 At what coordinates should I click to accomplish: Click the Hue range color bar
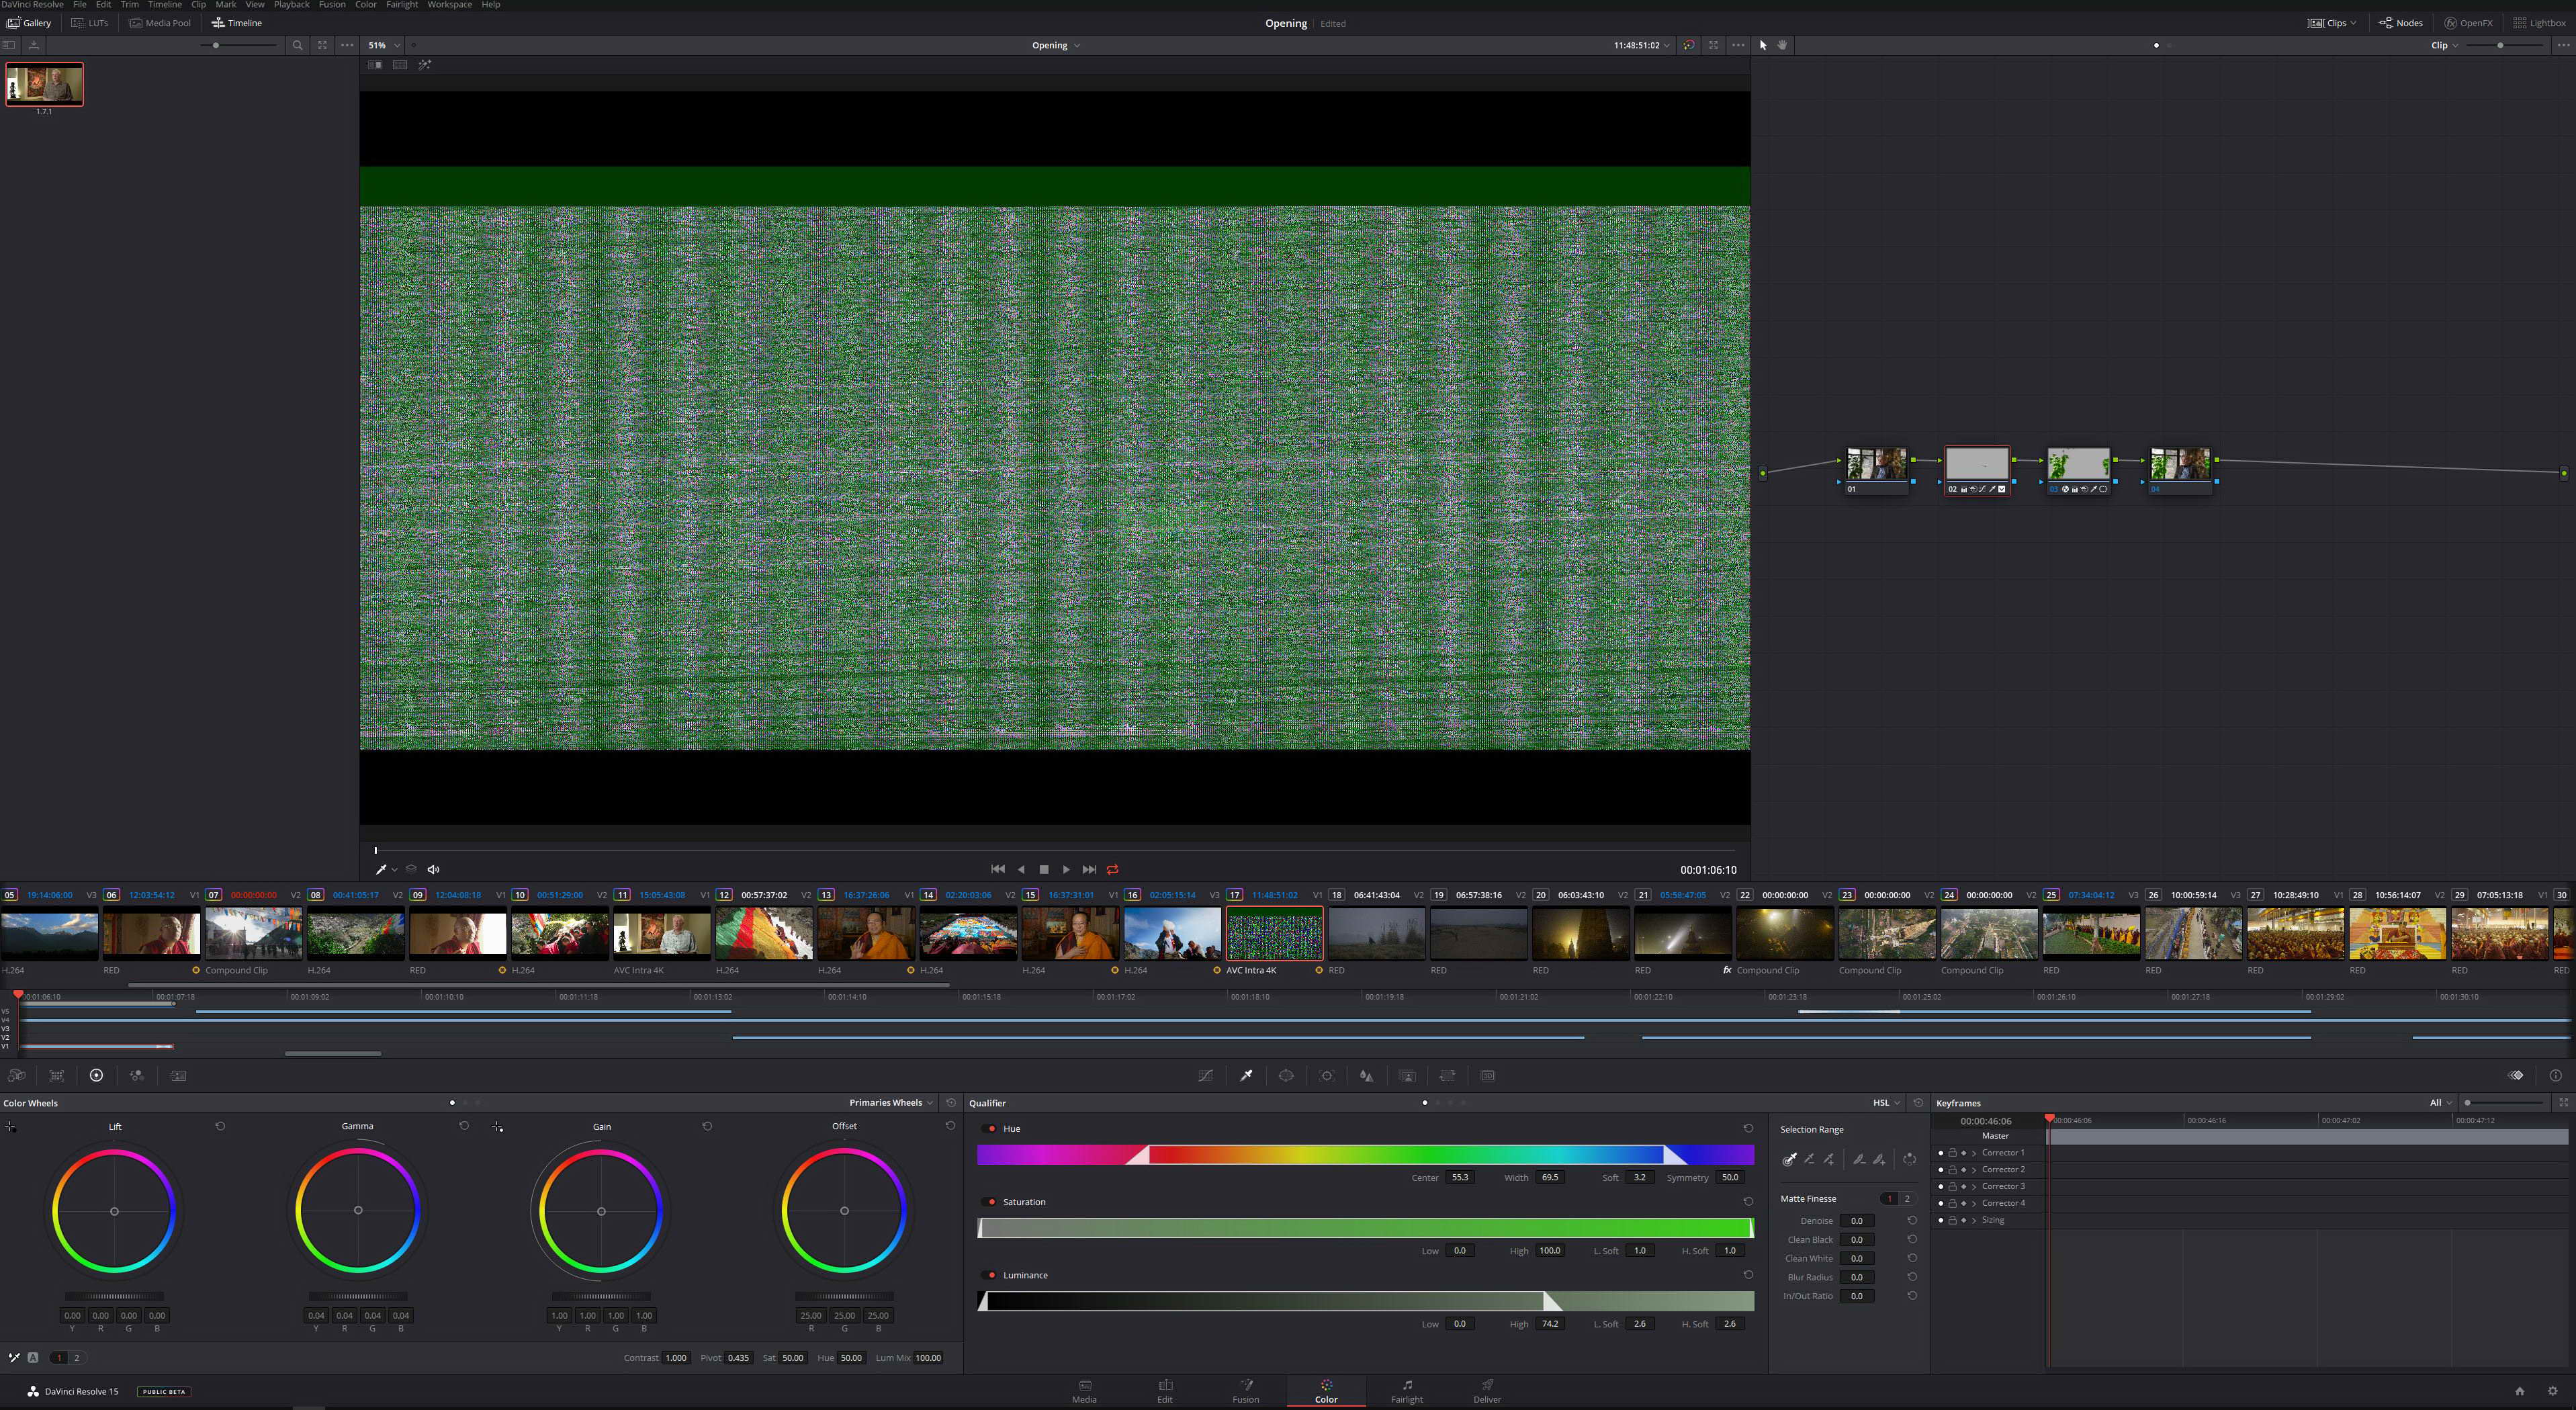(1365, 1155)
